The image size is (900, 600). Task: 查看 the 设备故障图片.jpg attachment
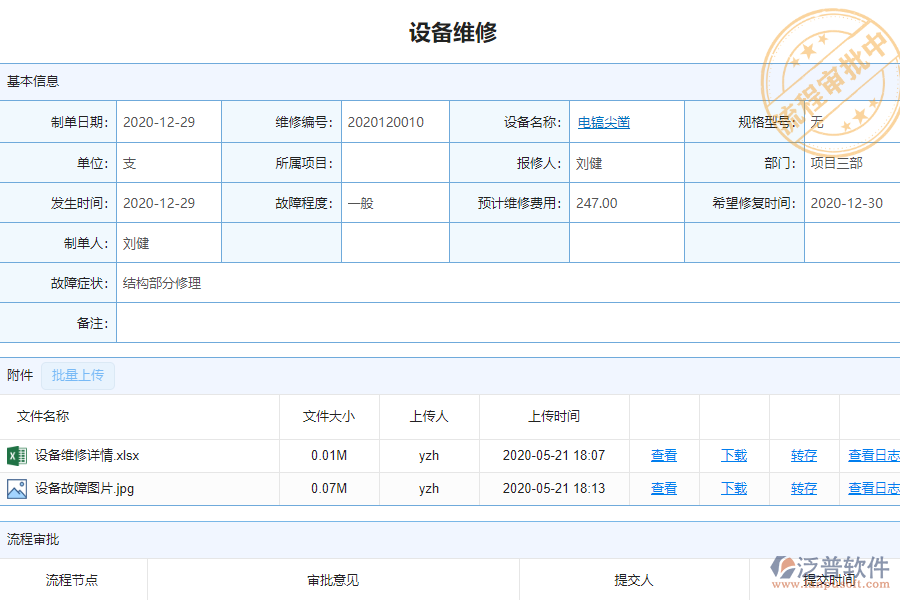point(663,489)
